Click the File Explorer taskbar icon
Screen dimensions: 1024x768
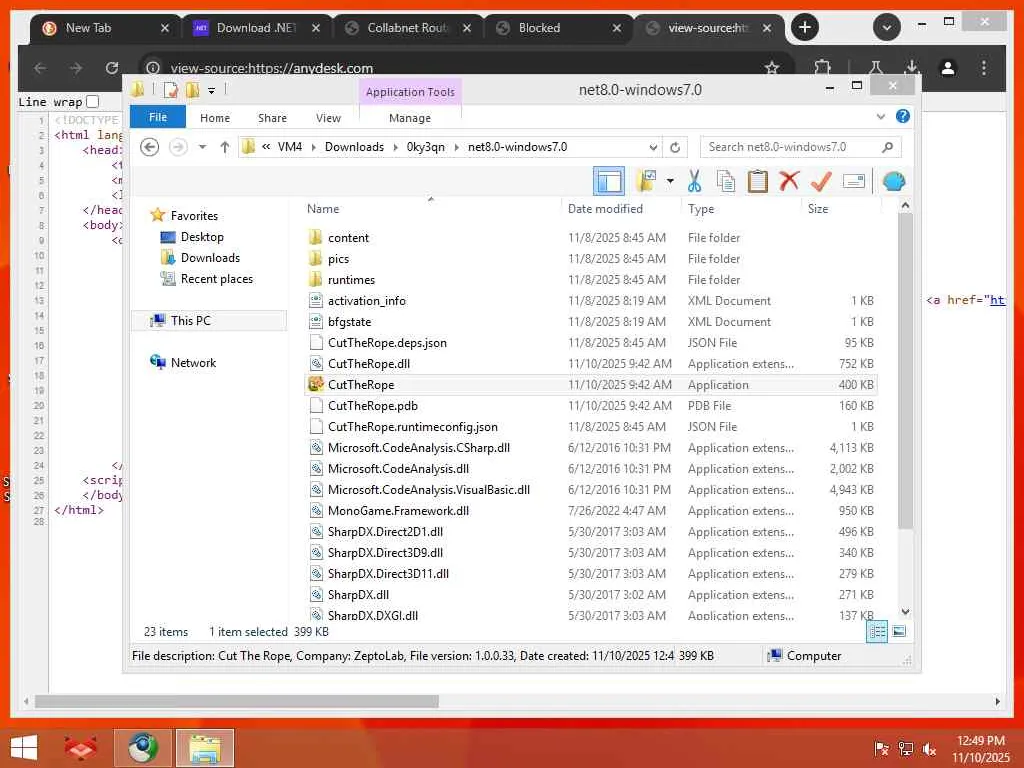(204, 748)
